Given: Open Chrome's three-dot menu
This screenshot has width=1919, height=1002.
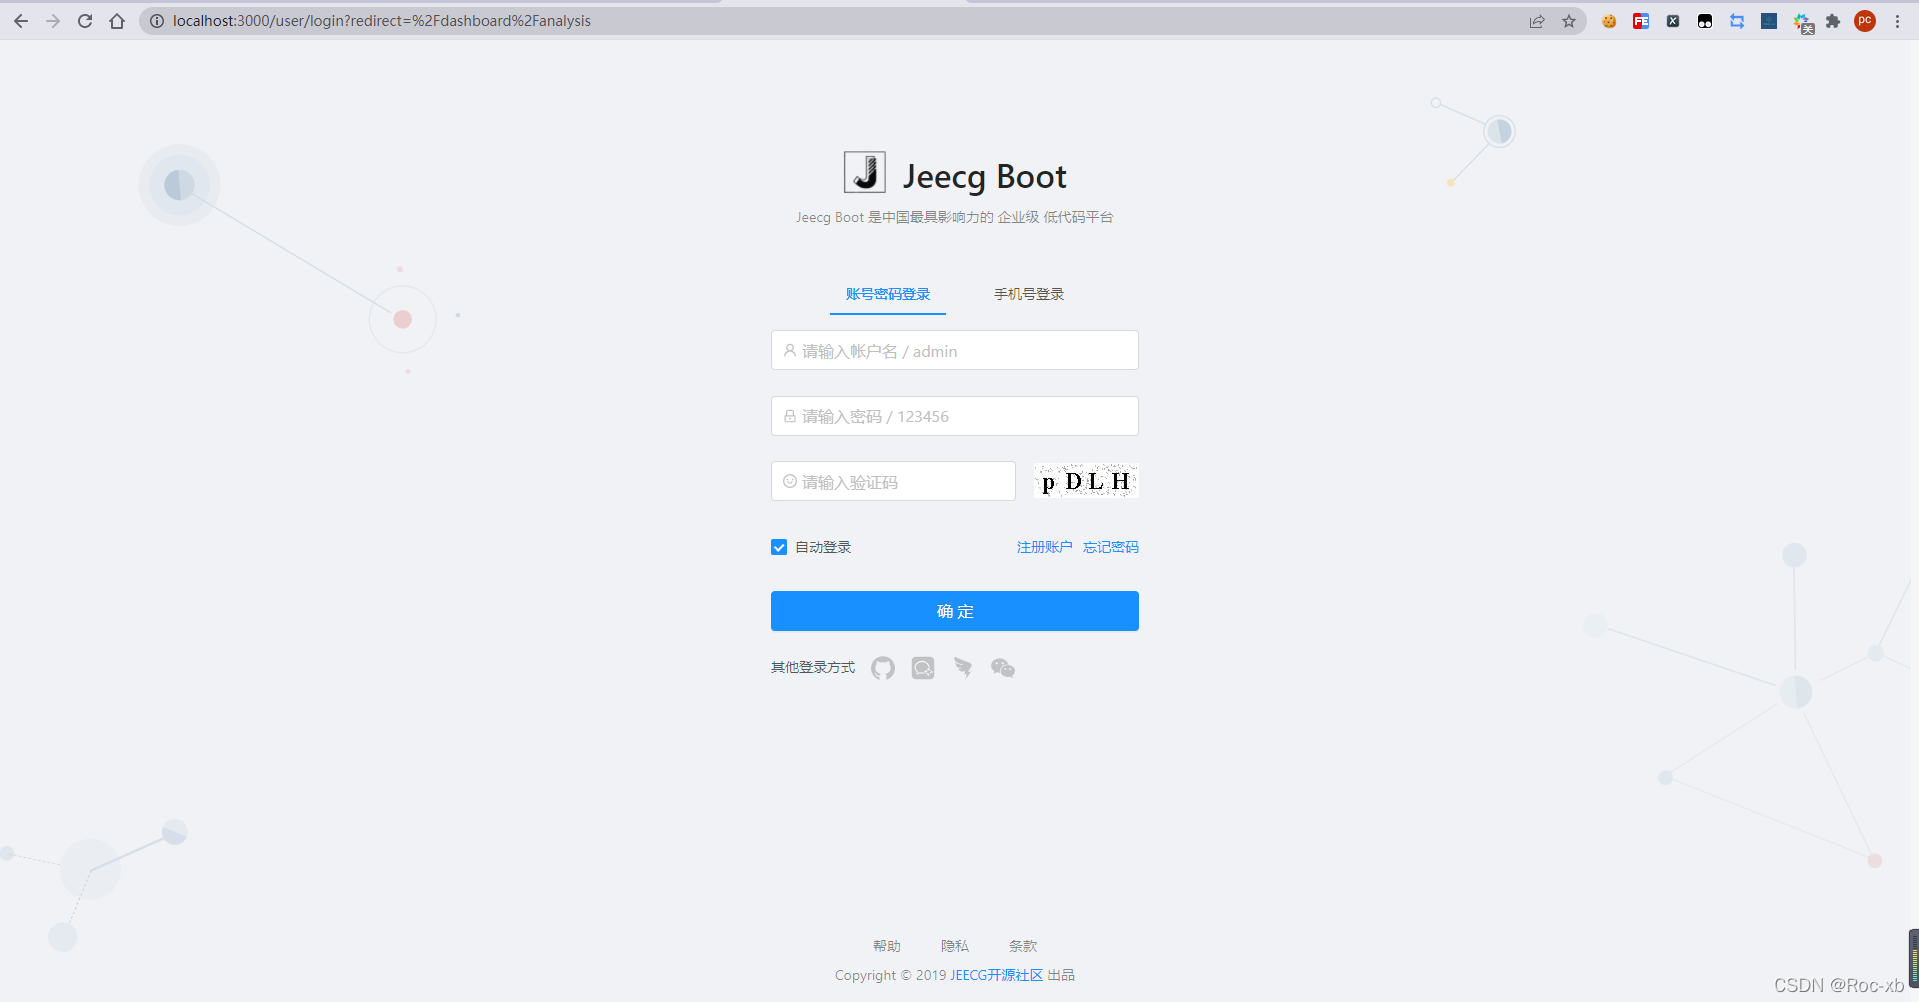Looking at the screenshot, I should point(1897,21).
